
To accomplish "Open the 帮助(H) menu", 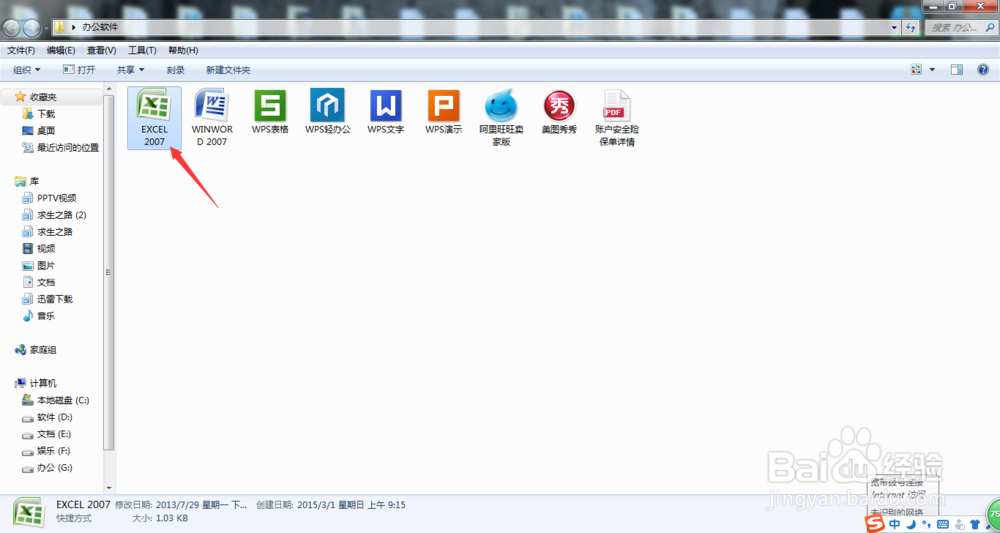I will click(x=183, y=50).
